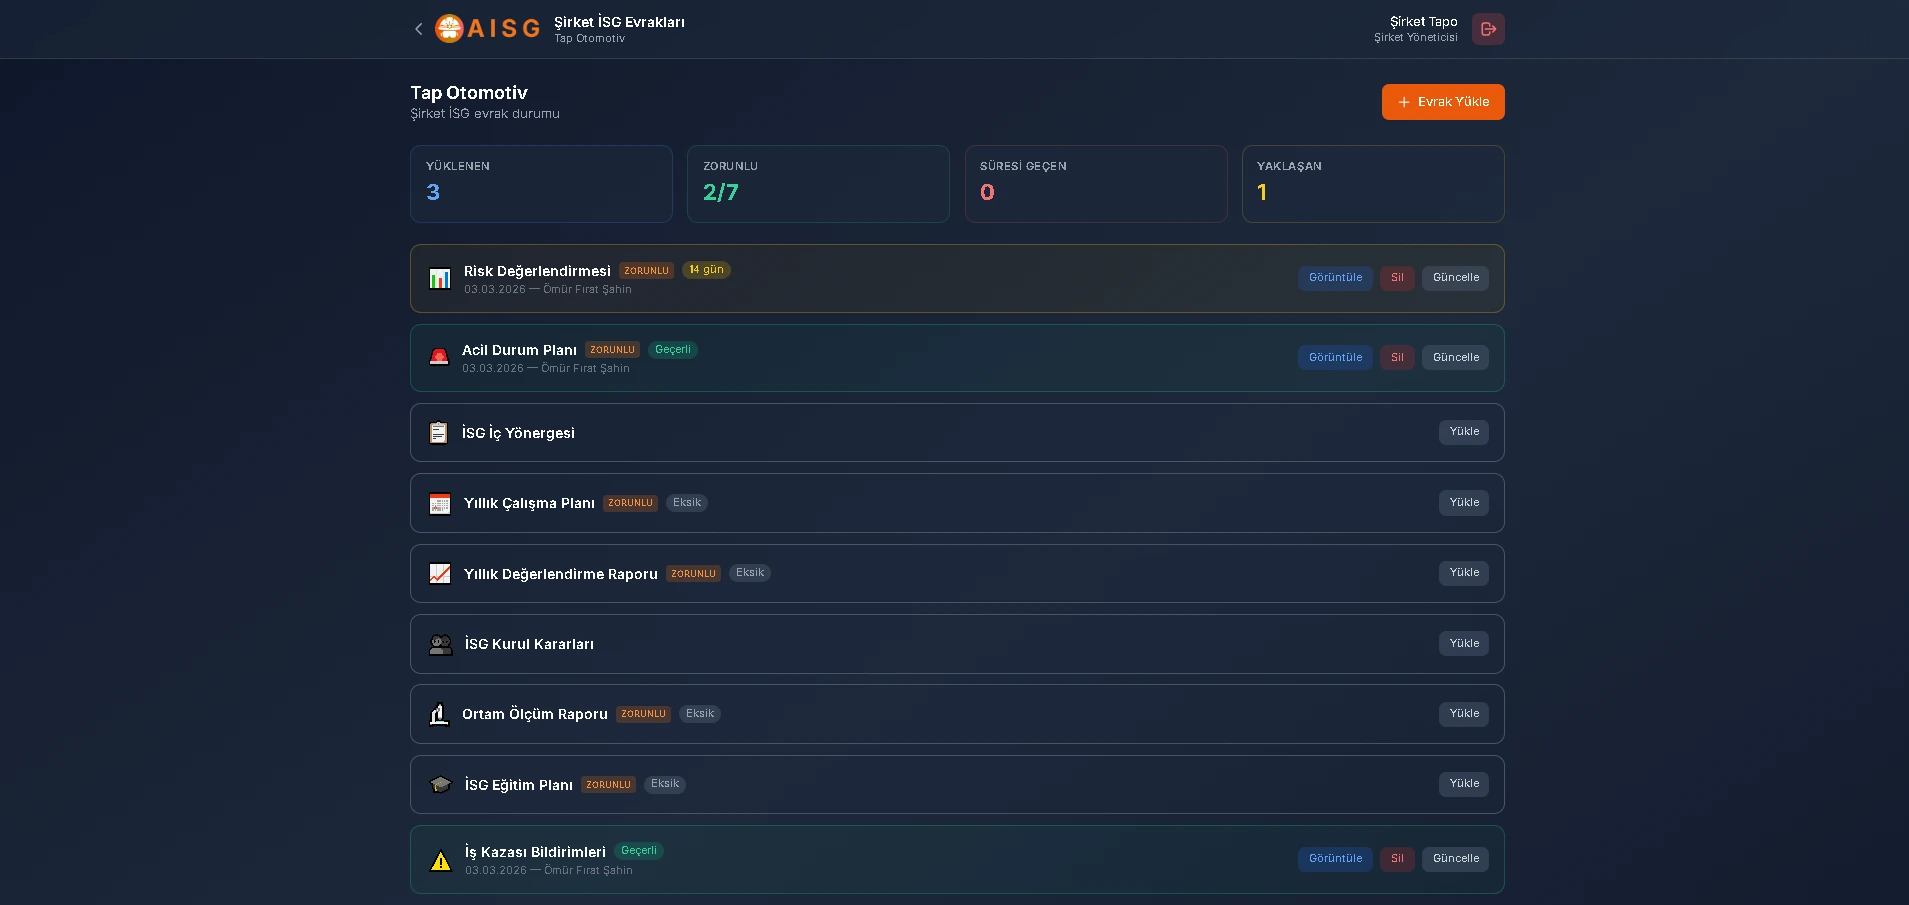
Task: Click the Ortam Ölçüm Raporu microscope icon
Action: [x=439, y=715]
